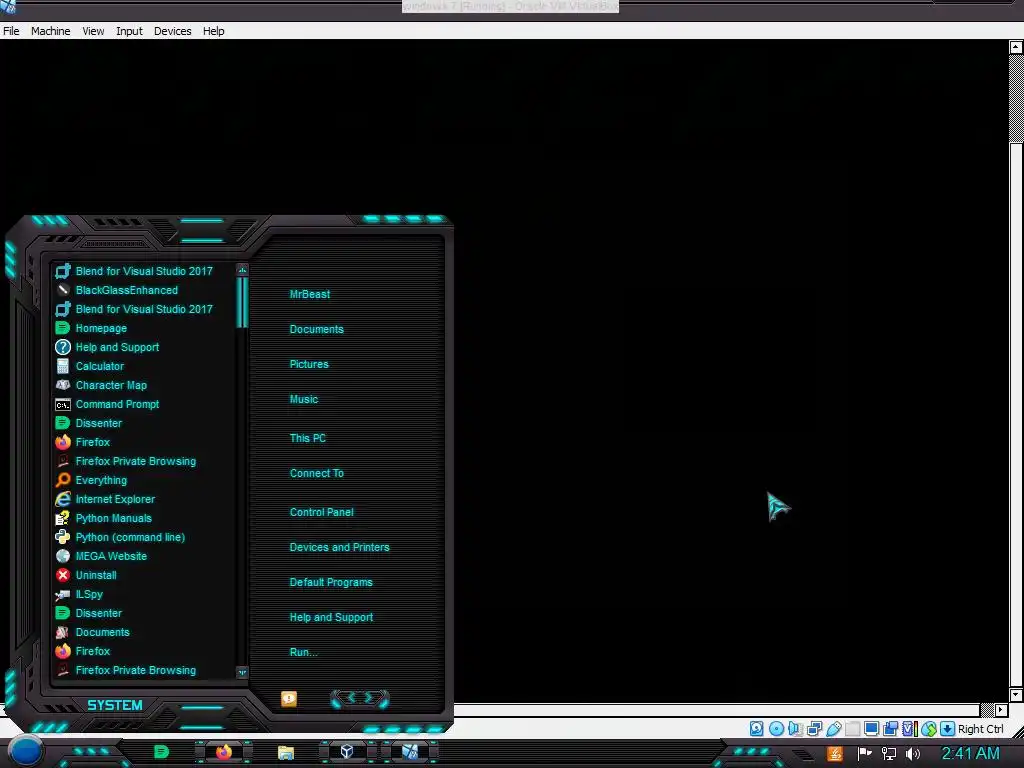Click the volume speaker tray icon
The image size is (1024, 768).
913,754
